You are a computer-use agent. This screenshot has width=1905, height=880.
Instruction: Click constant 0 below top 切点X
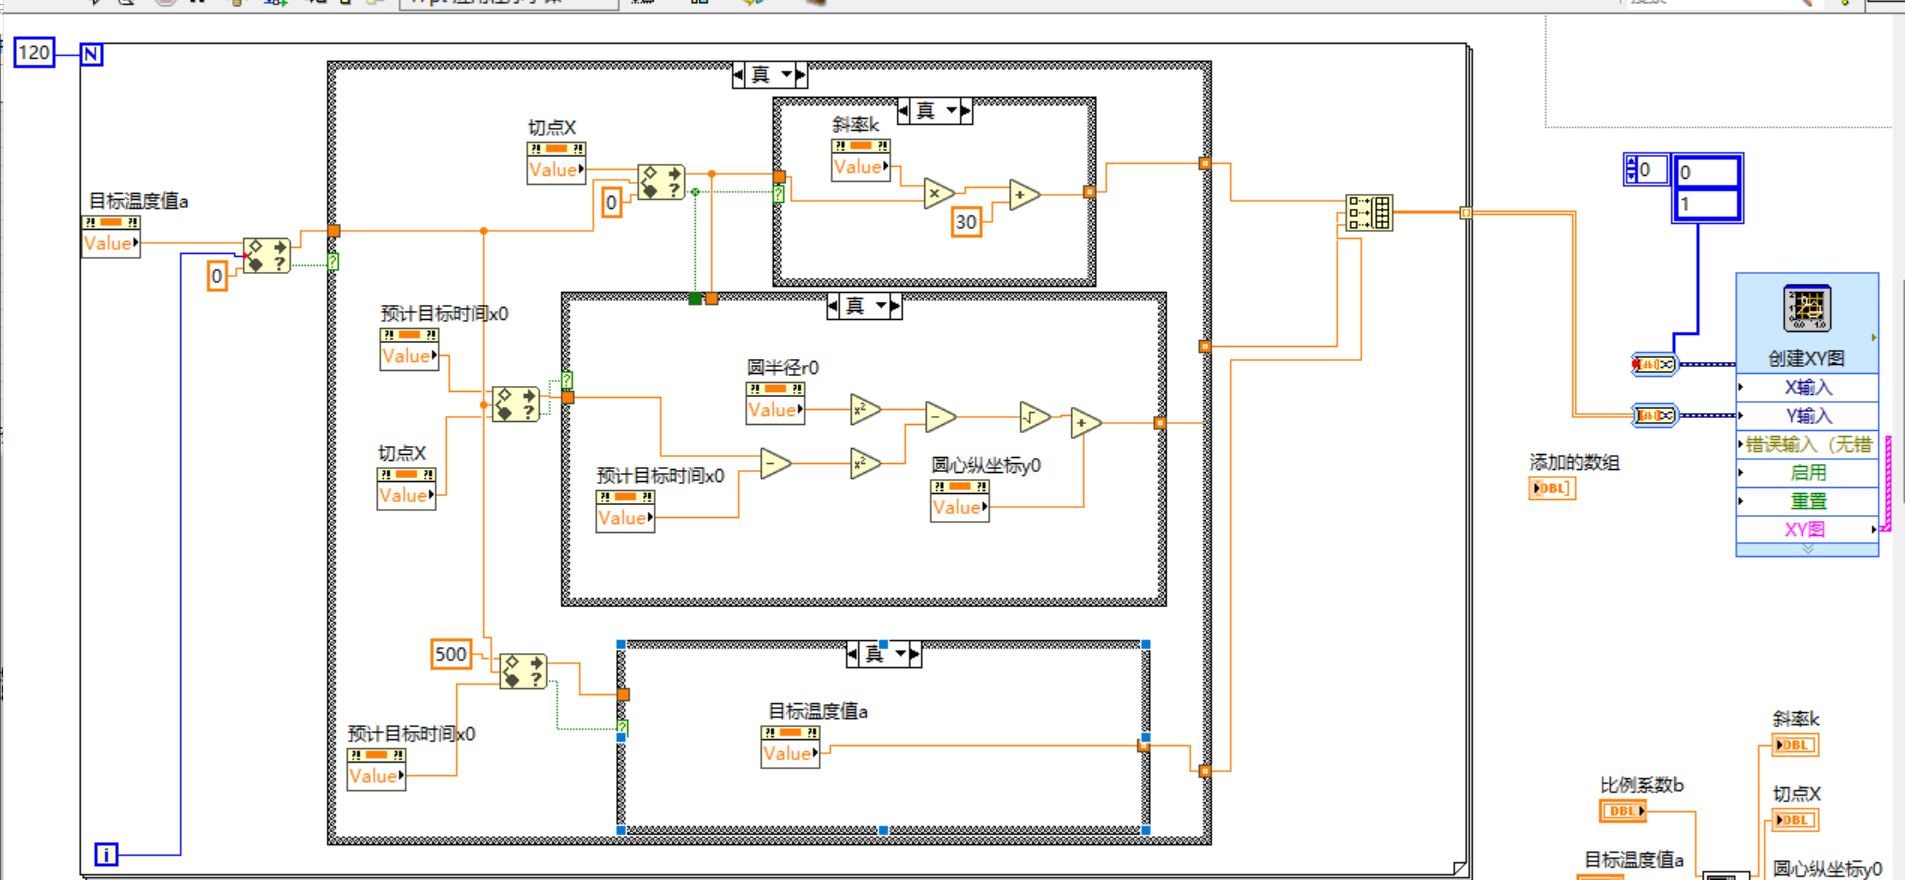(612, 203)
